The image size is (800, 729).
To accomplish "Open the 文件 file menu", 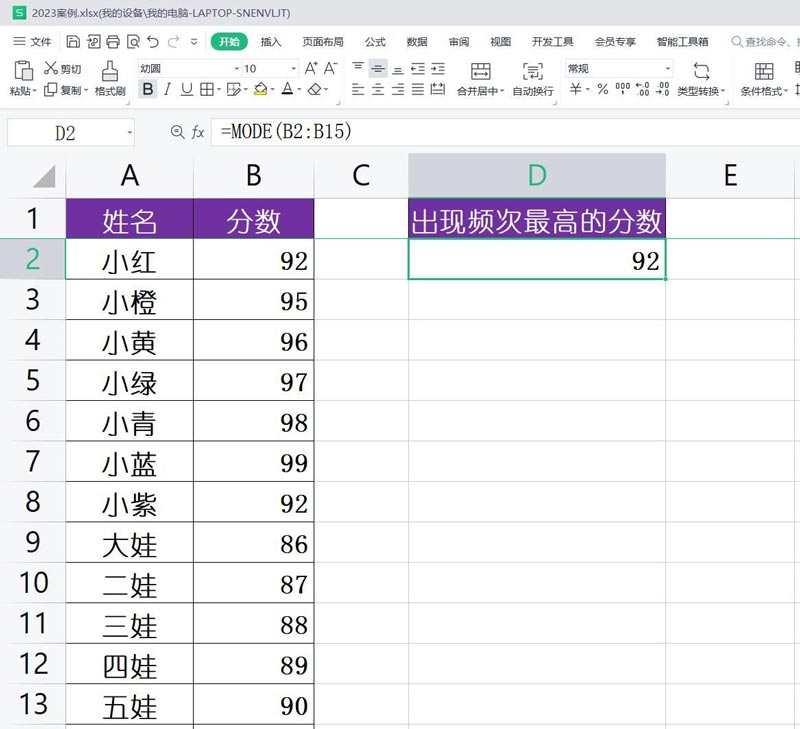I will click(33, 41).
